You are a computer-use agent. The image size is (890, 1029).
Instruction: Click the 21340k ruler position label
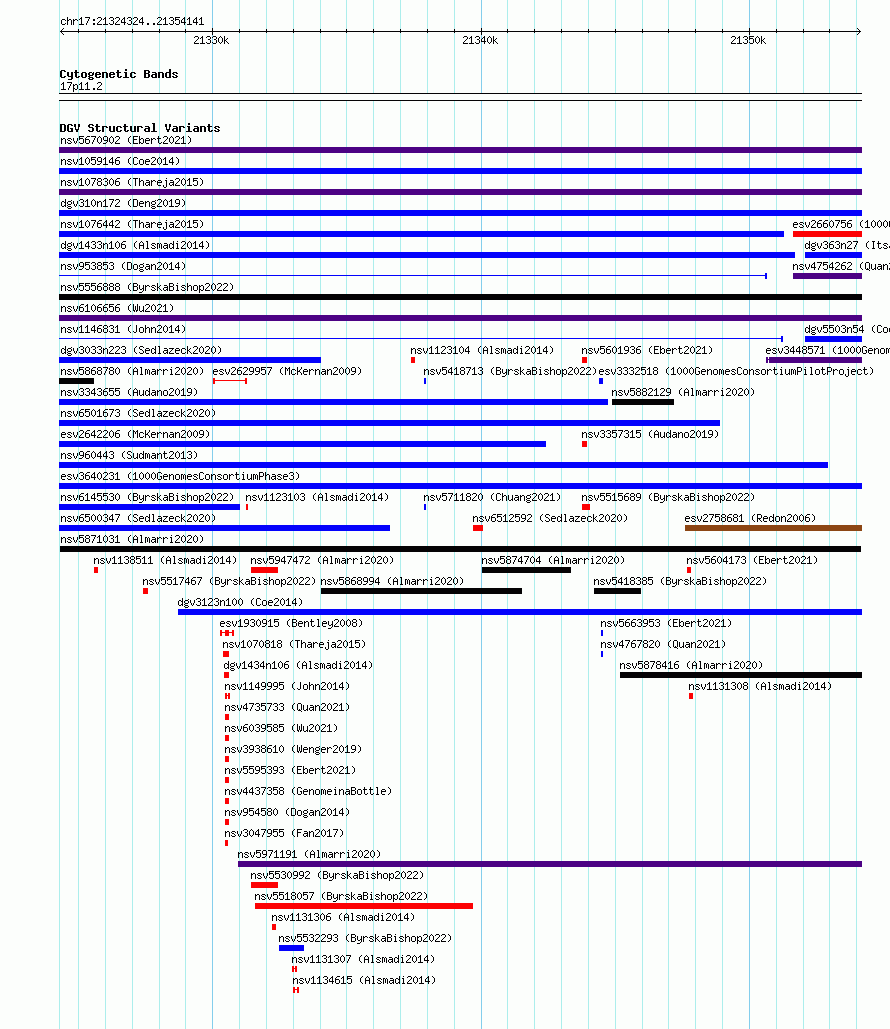tap(480, 41)
